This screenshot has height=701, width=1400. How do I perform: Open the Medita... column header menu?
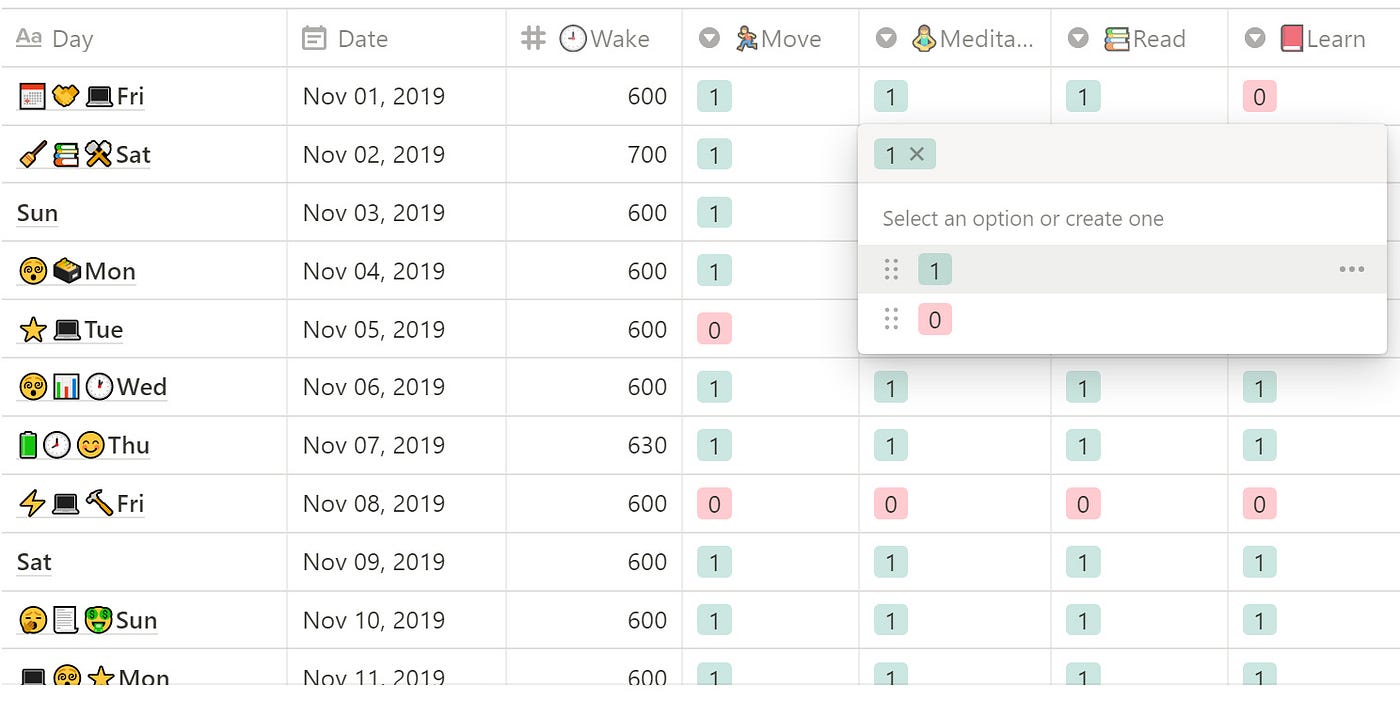click(954, 38)
